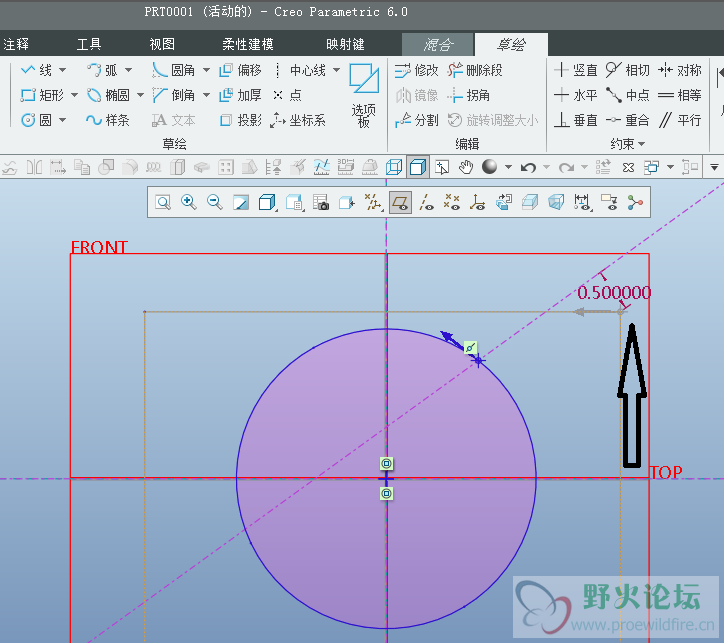Click the 投影 (Project) tool

coord(240,120)
